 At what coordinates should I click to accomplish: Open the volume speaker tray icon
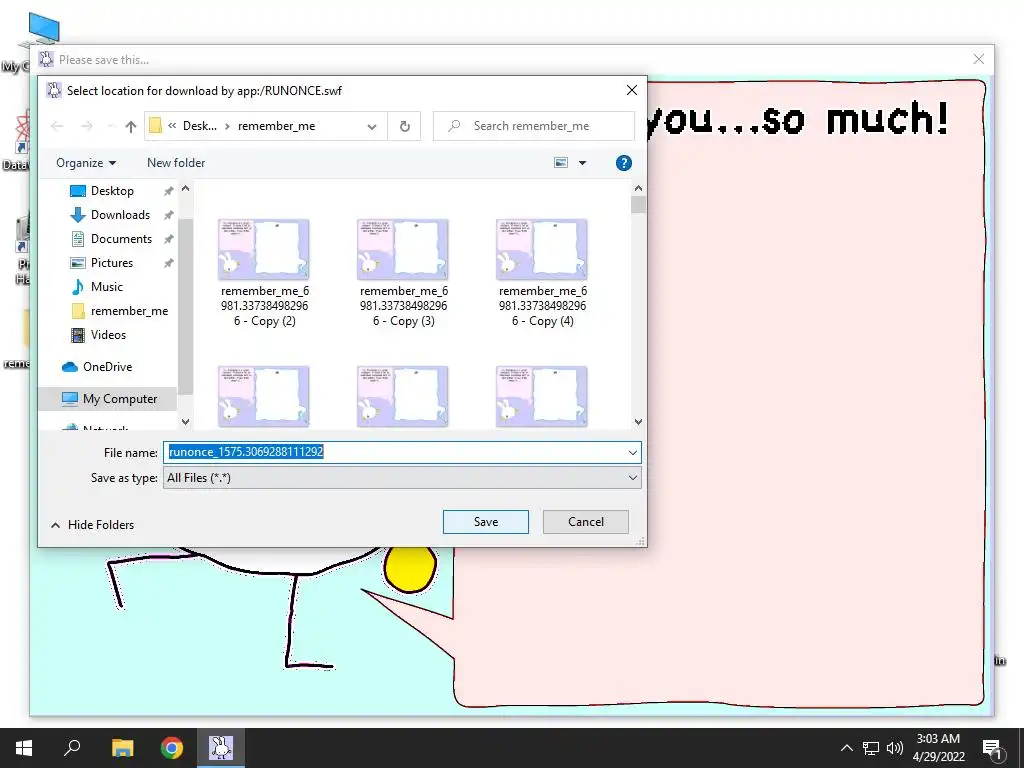click(x=895, y=748)
